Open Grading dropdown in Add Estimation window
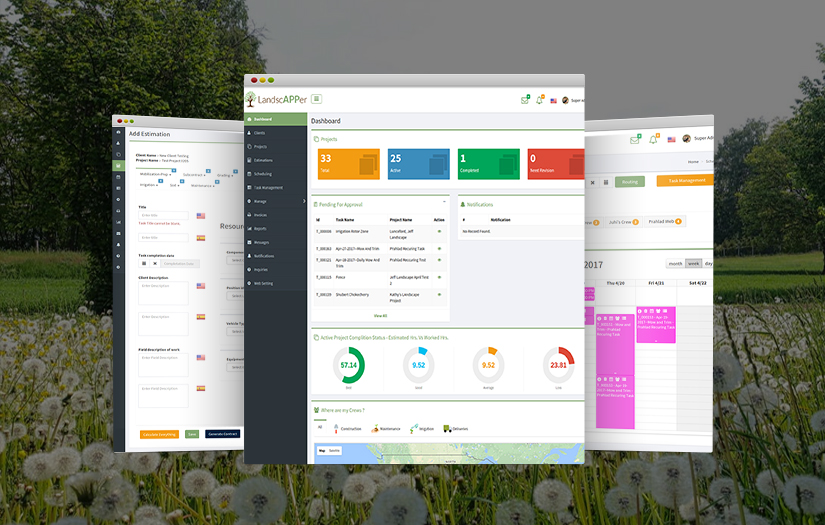 tap(225, 175)
